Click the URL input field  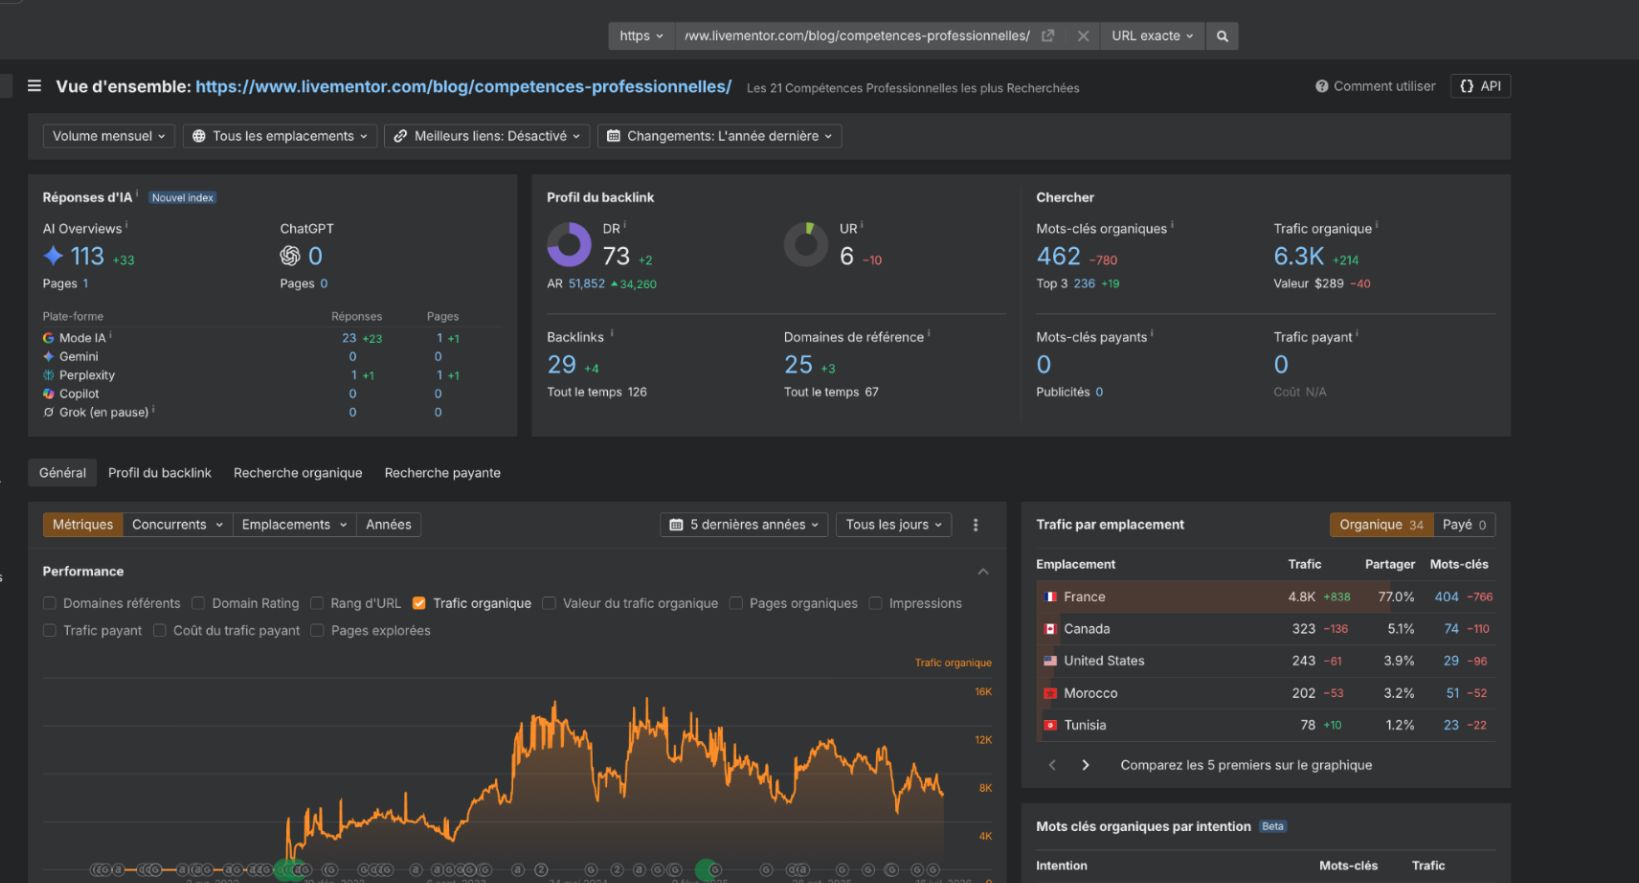(x=857, y=36)
